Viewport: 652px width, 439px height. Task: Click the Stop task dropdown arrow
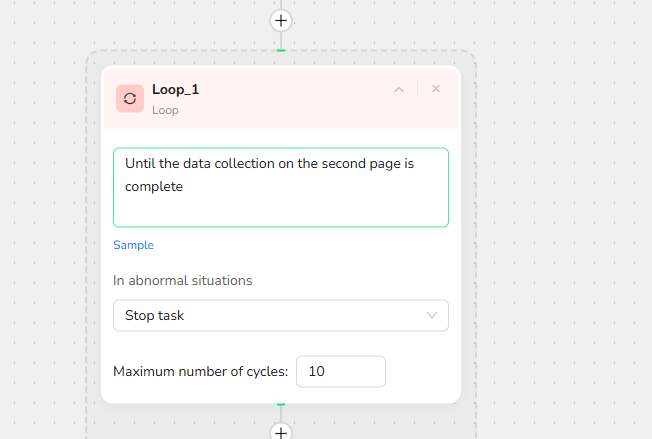432,315
